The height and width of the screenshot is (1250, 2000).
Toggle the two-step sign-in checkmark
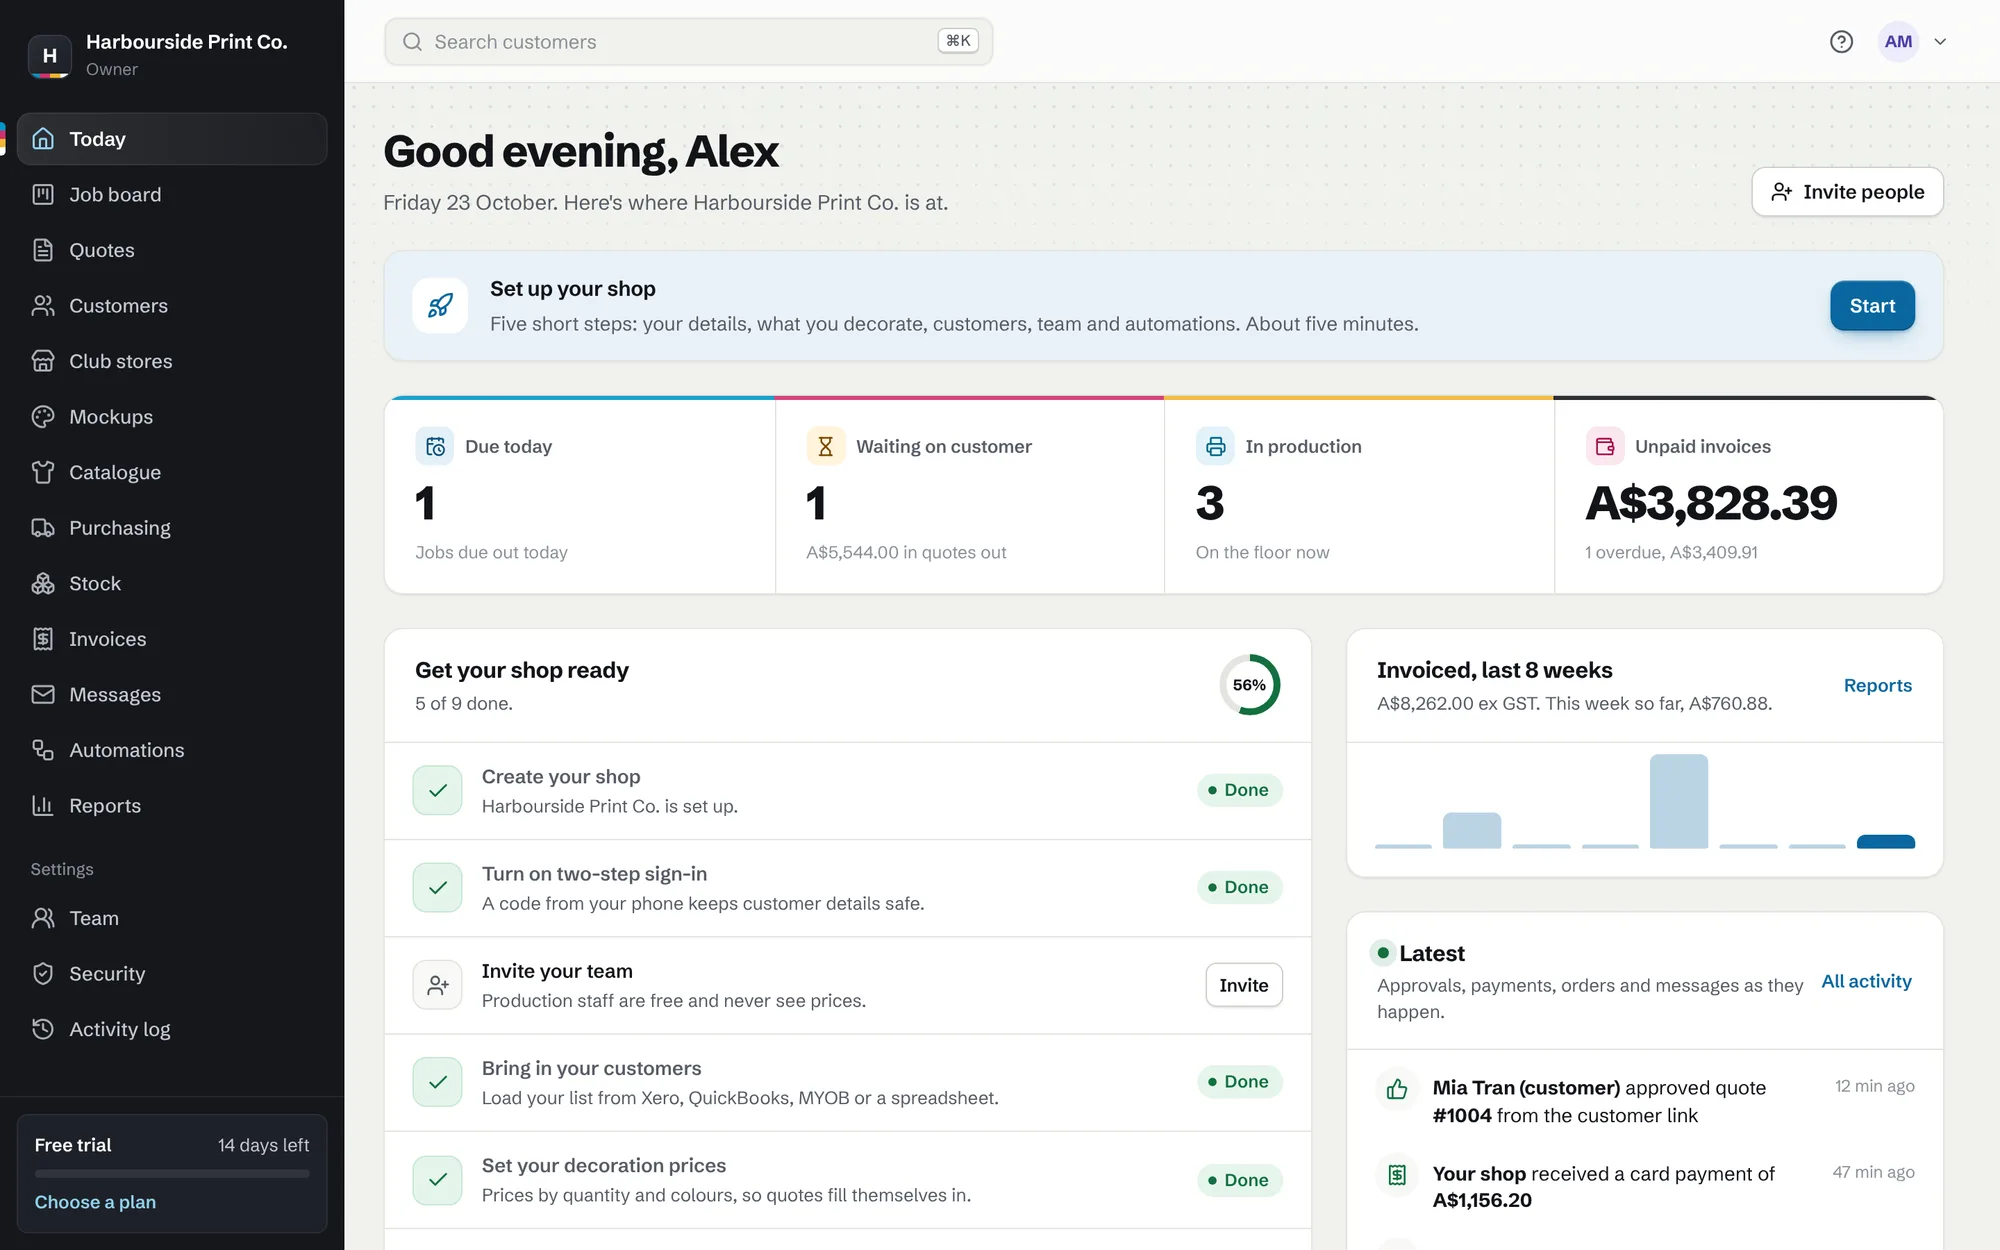[438, 888]
